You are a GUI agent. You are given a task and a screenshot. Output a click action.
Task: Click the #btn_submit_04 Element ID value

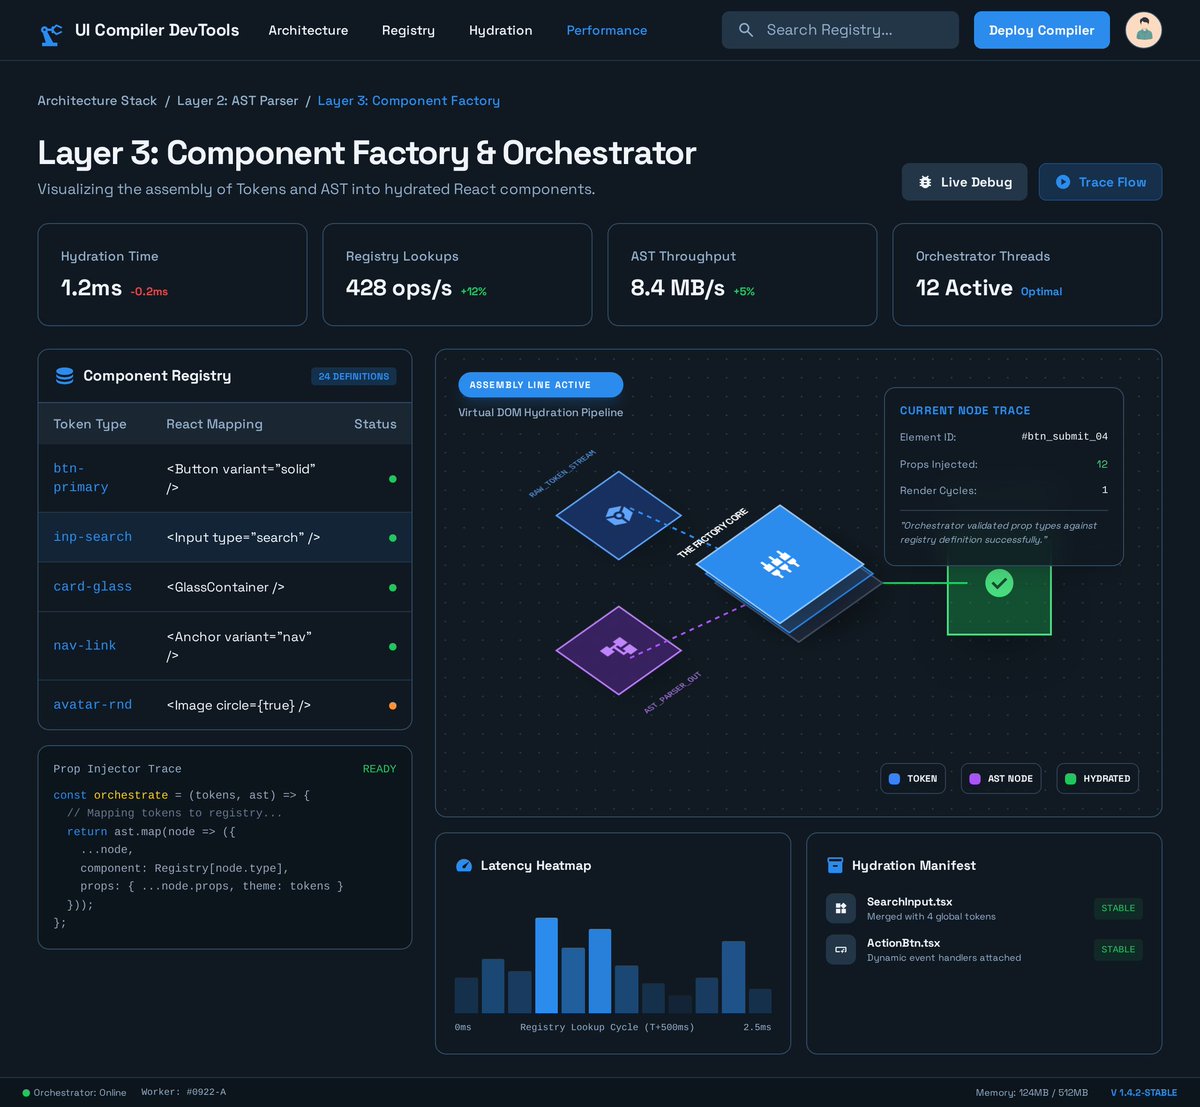(x=1064, y=437)
